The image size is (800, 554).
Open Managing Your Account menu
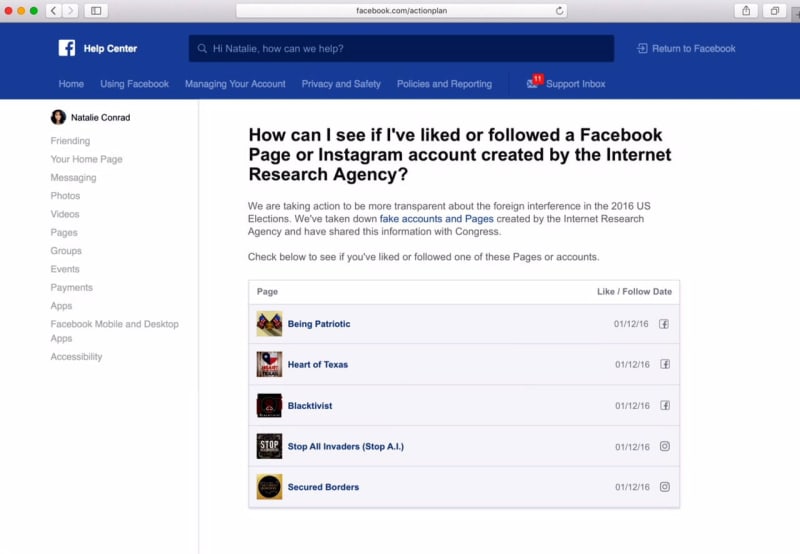click(x=235, y=84)
